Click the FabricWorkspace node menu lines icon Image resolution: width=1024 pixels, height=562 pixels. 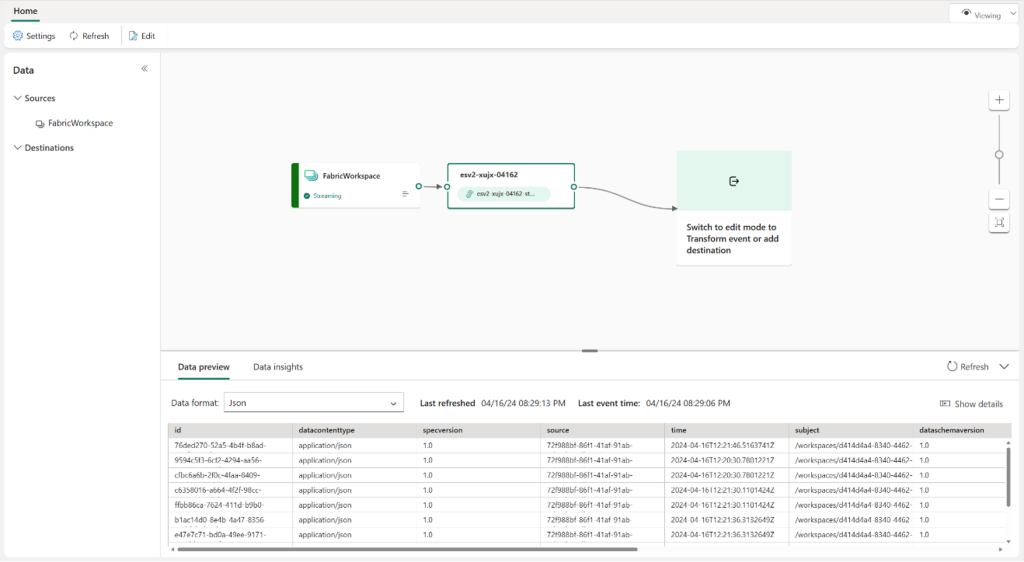point(405,194)
